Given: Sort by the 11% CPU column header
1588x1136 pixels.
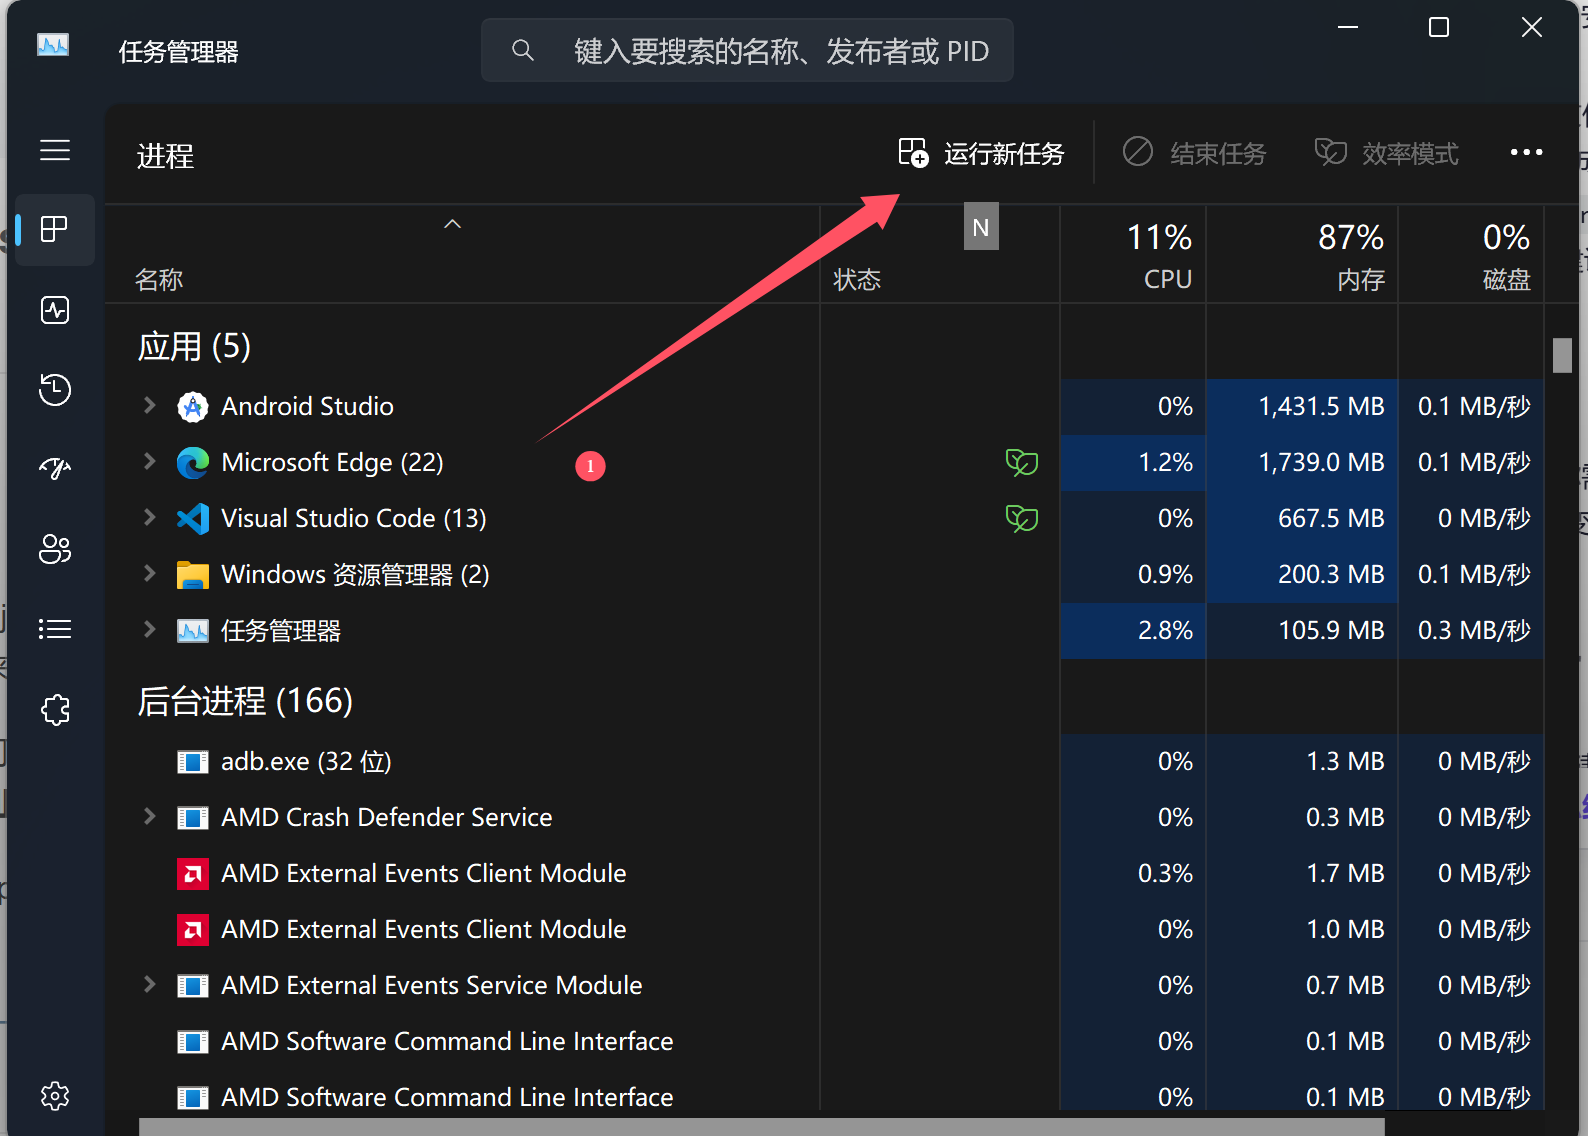Looking at the screenshot, I should pos(1133,254).
